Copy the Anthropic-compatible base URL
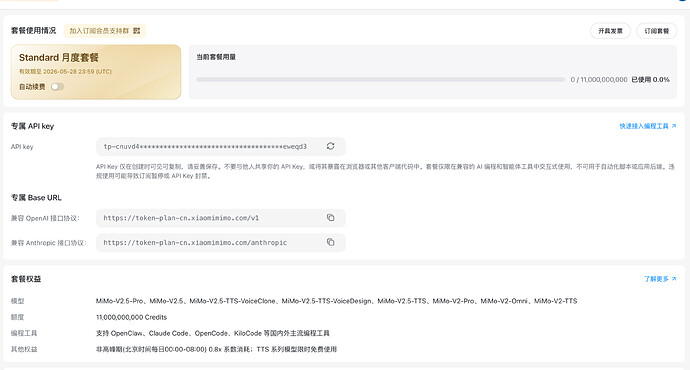Screen dimensions: 690x370 pos(330,242)
